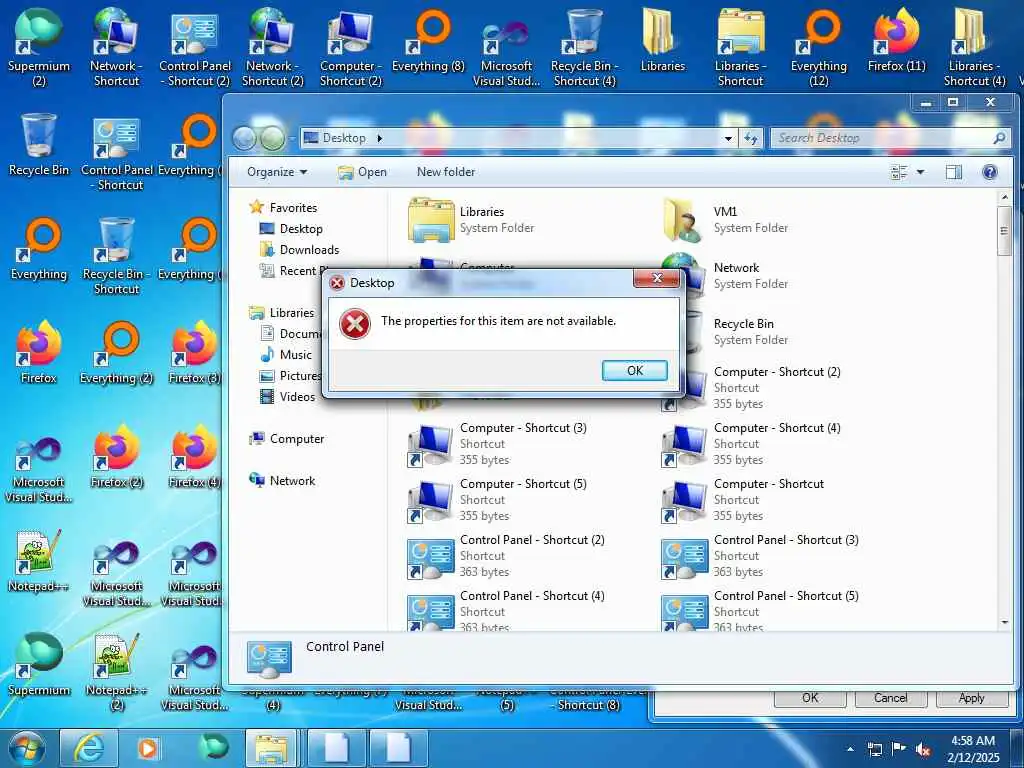The width and height of the screenshot is (1024, 768).
Task: Click Everything (12) desktop icon
Action: coord(818,46)
